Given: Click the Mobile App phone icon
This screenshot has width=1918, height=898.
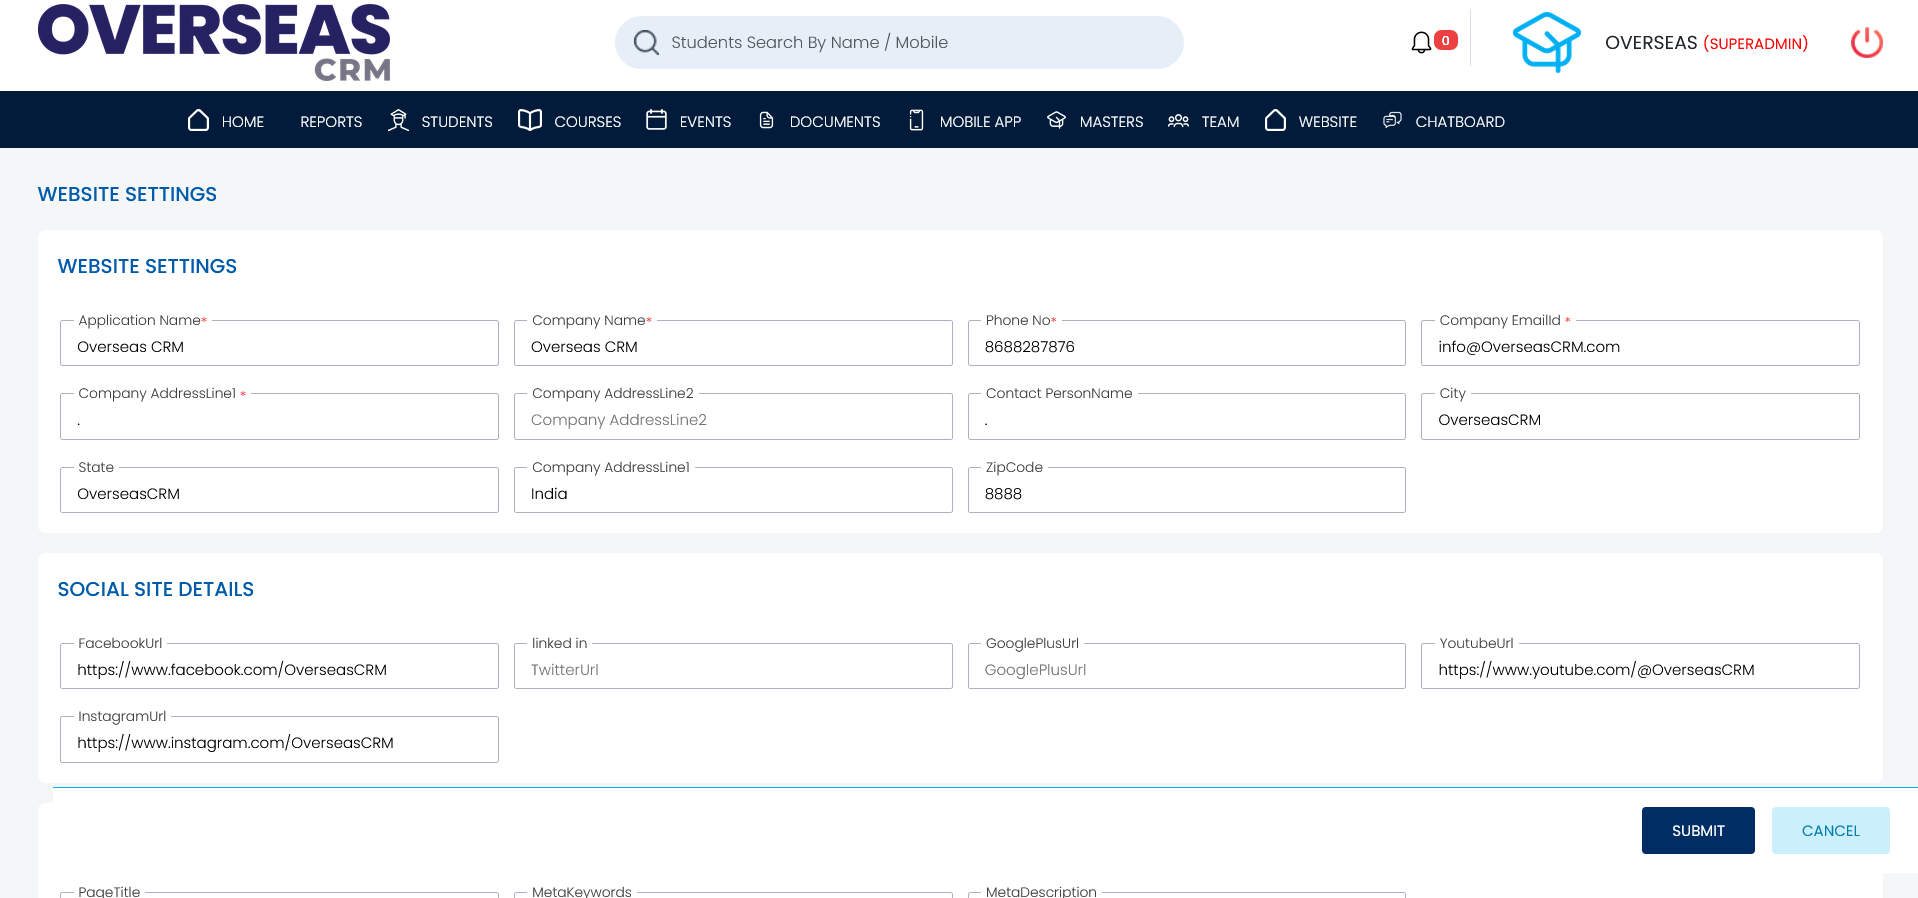Looking at the screenshot, I should click(916, 121).
